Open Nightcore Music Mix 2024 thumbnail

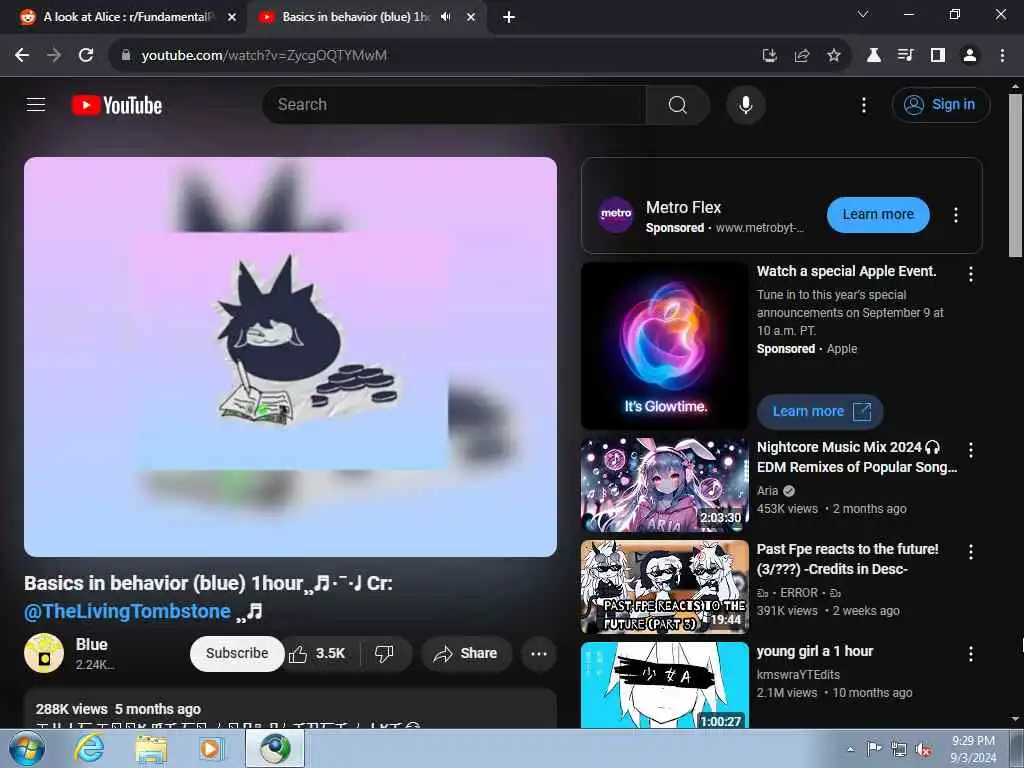(664, 485)
